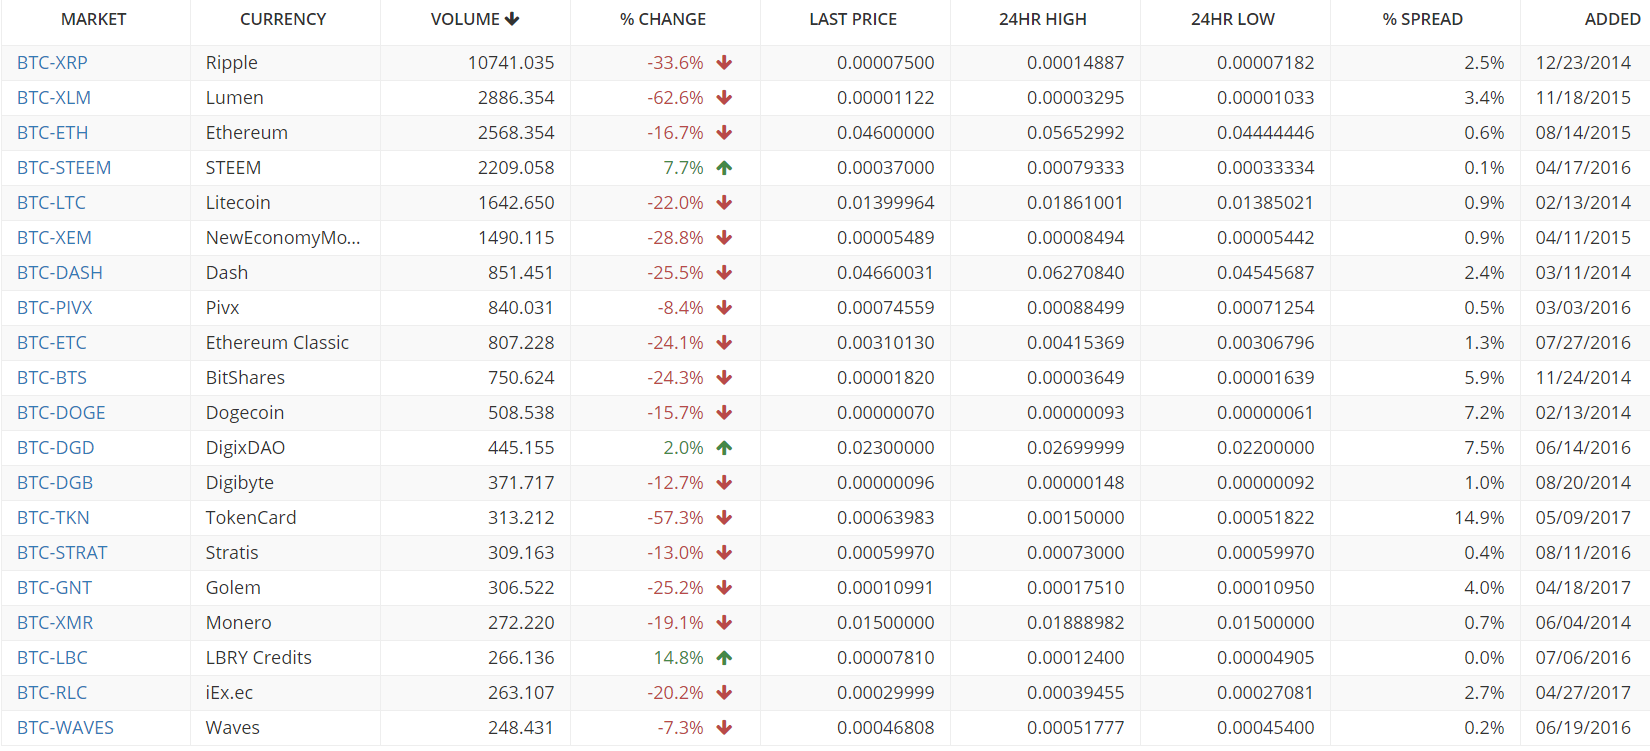The image size is (1650, 751).
Task: Click the truncated NewEconomyMo... currency name
Action: (283, 238)
